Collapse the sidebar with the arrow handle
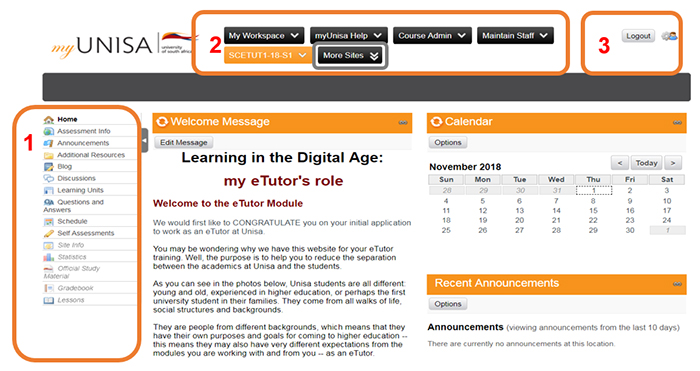This screenshot has width=700, height=371. [x=145, y=140]
